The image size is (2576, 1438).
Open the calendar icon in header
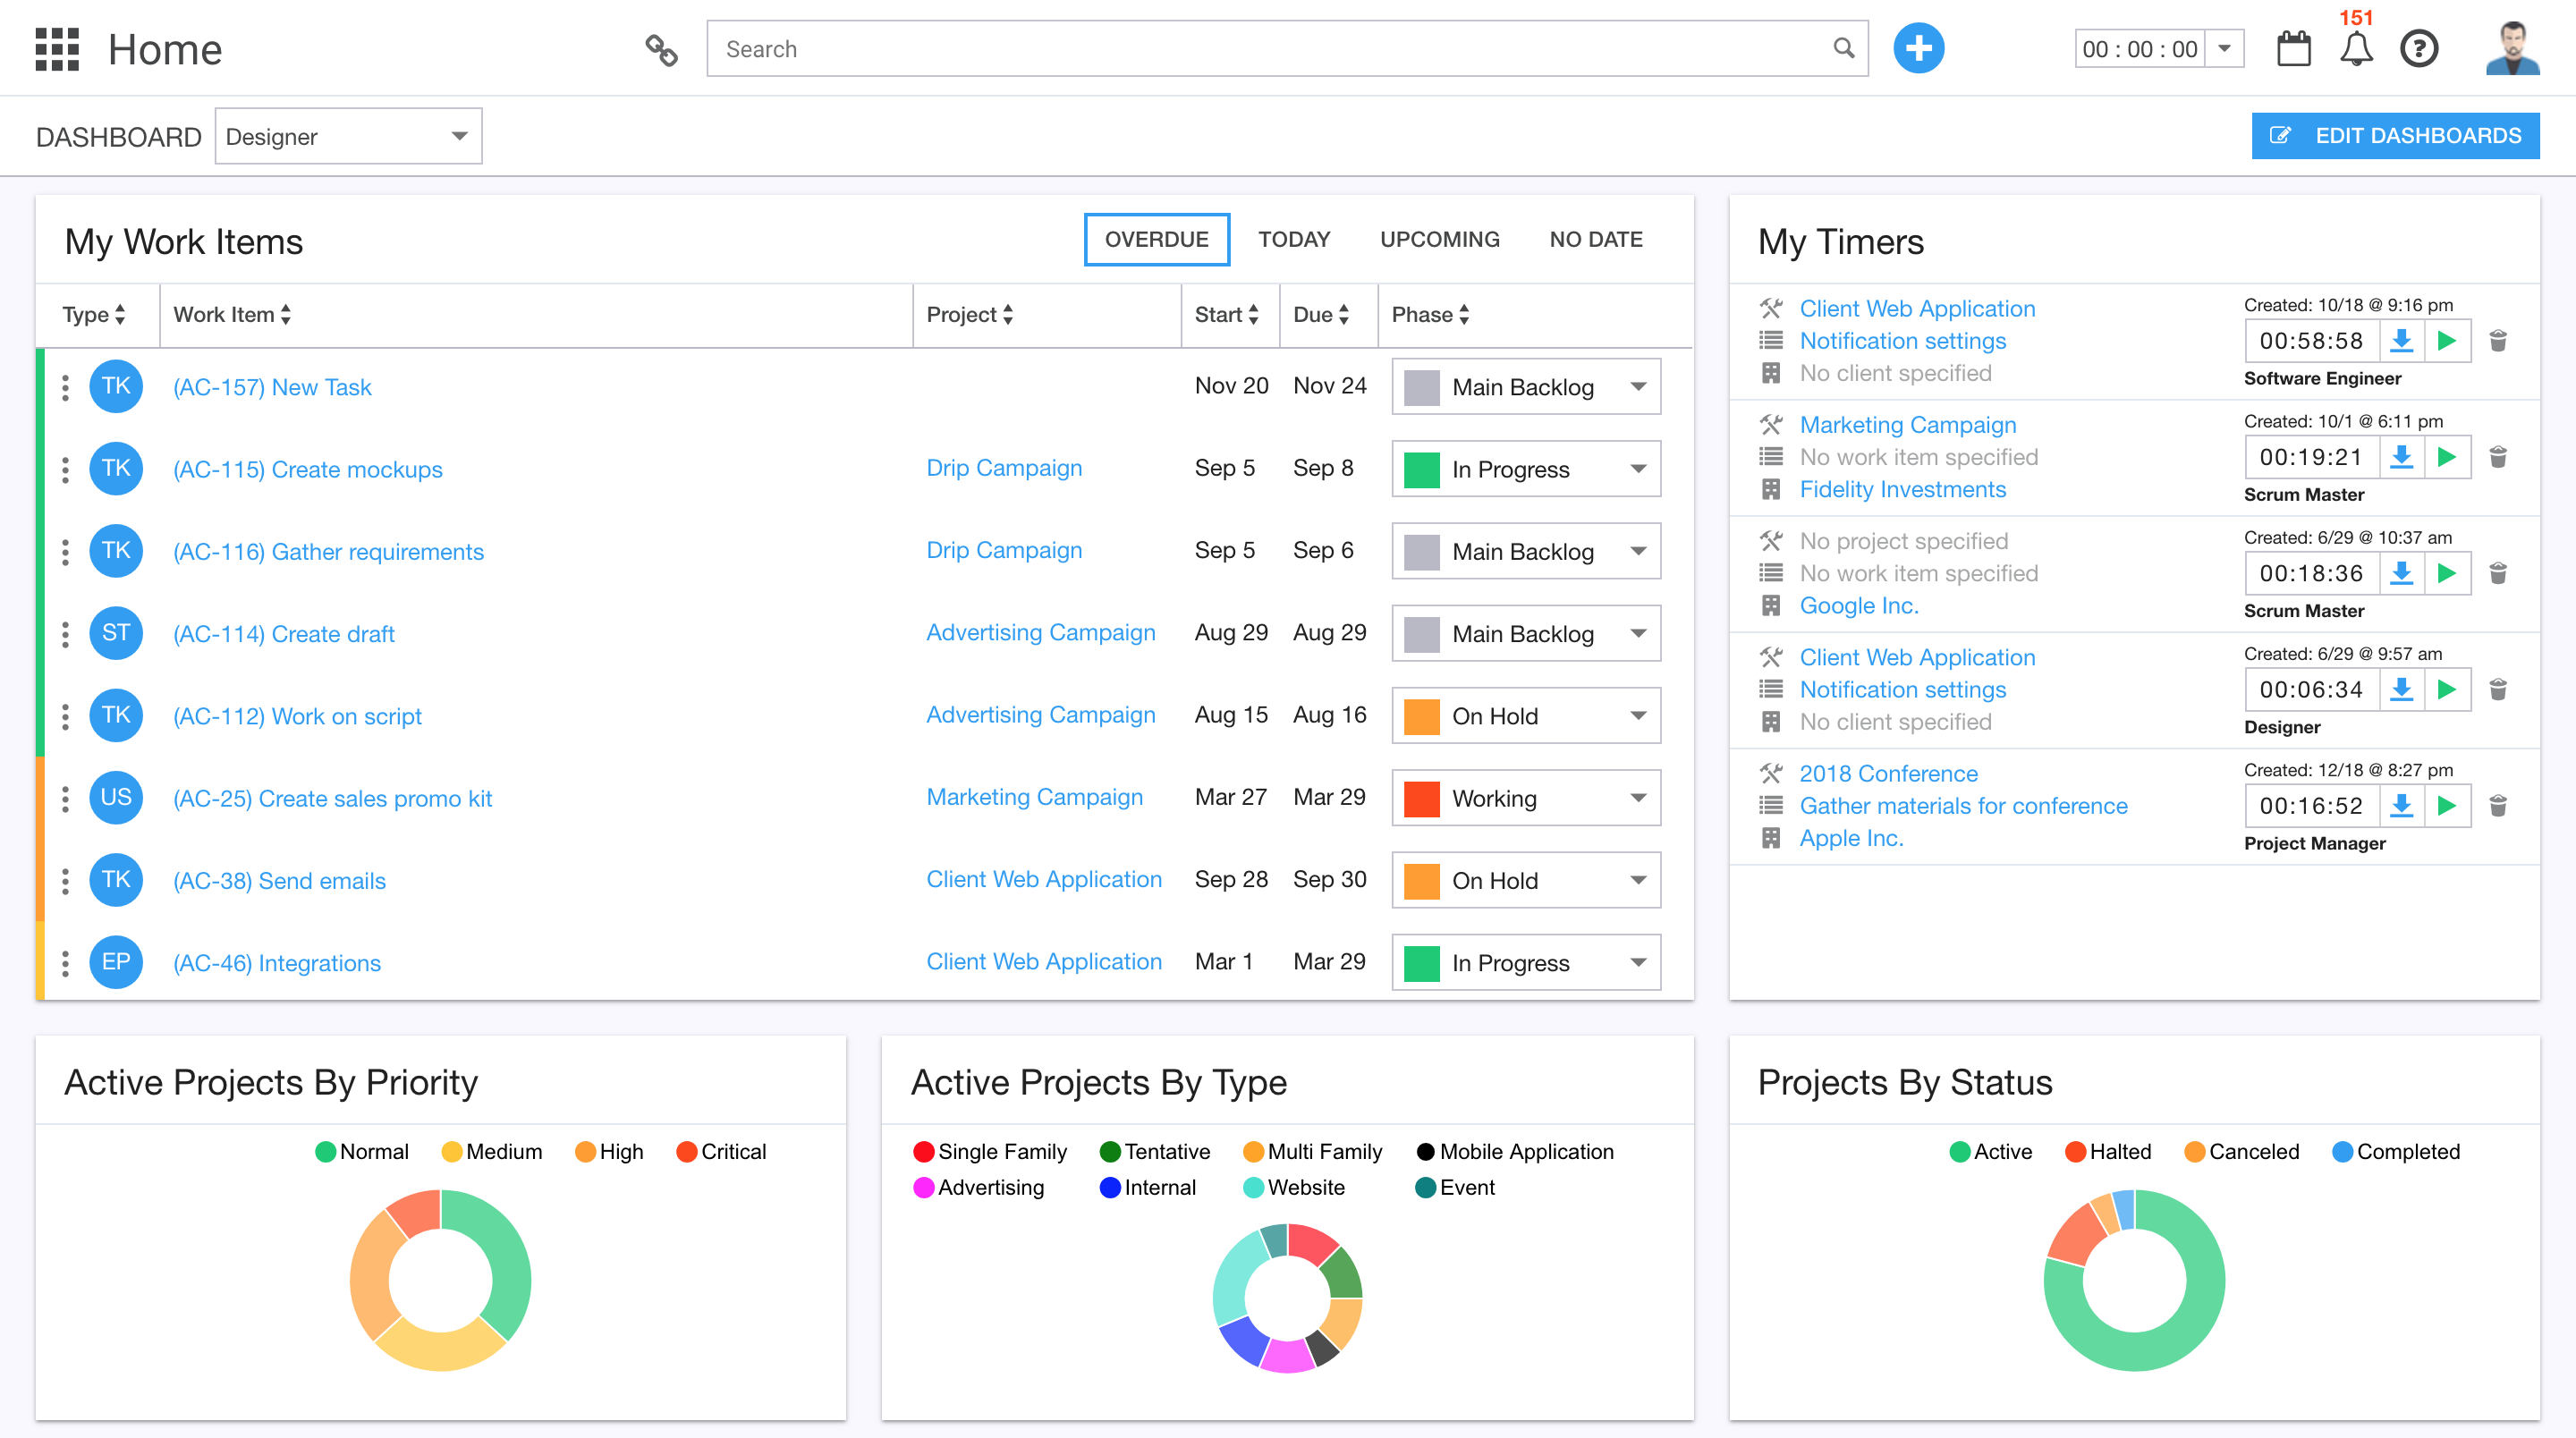[2293, 49]
